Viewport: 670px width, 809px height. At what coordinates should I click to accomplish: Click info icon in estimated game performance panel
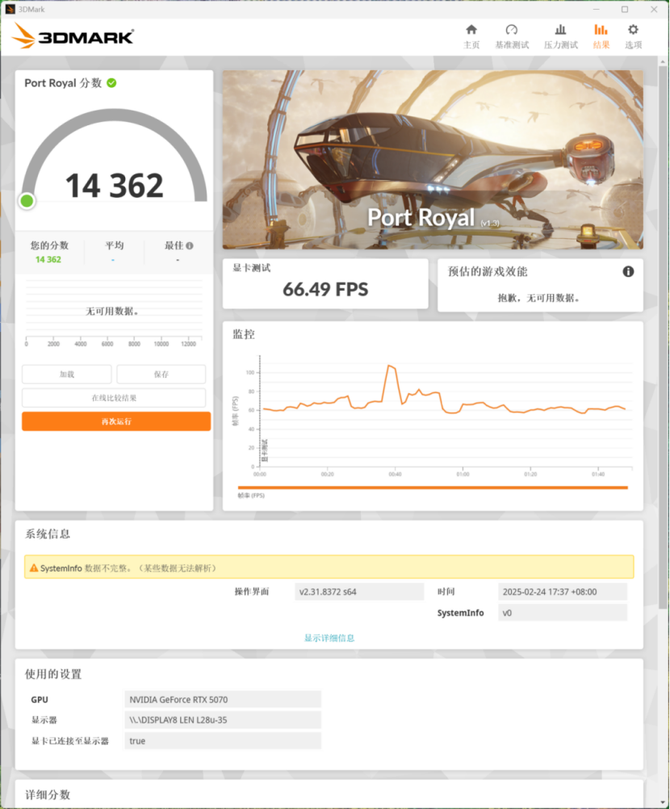[x=628, y=271]
